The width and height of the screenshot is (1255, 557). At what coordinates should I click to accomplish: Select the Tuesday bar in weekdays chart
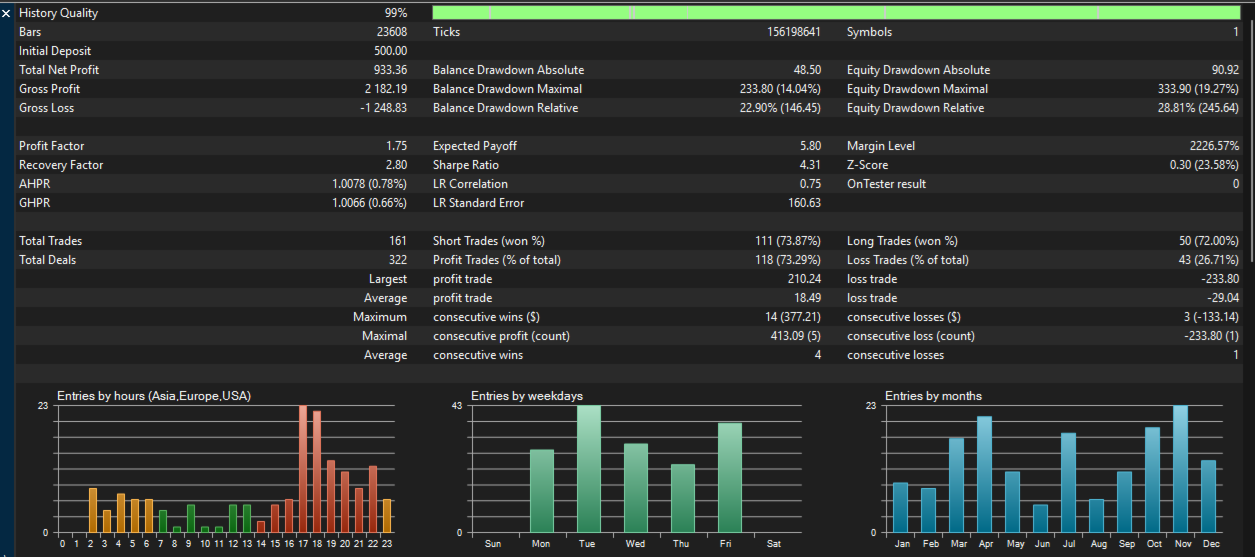click(589, 469)
